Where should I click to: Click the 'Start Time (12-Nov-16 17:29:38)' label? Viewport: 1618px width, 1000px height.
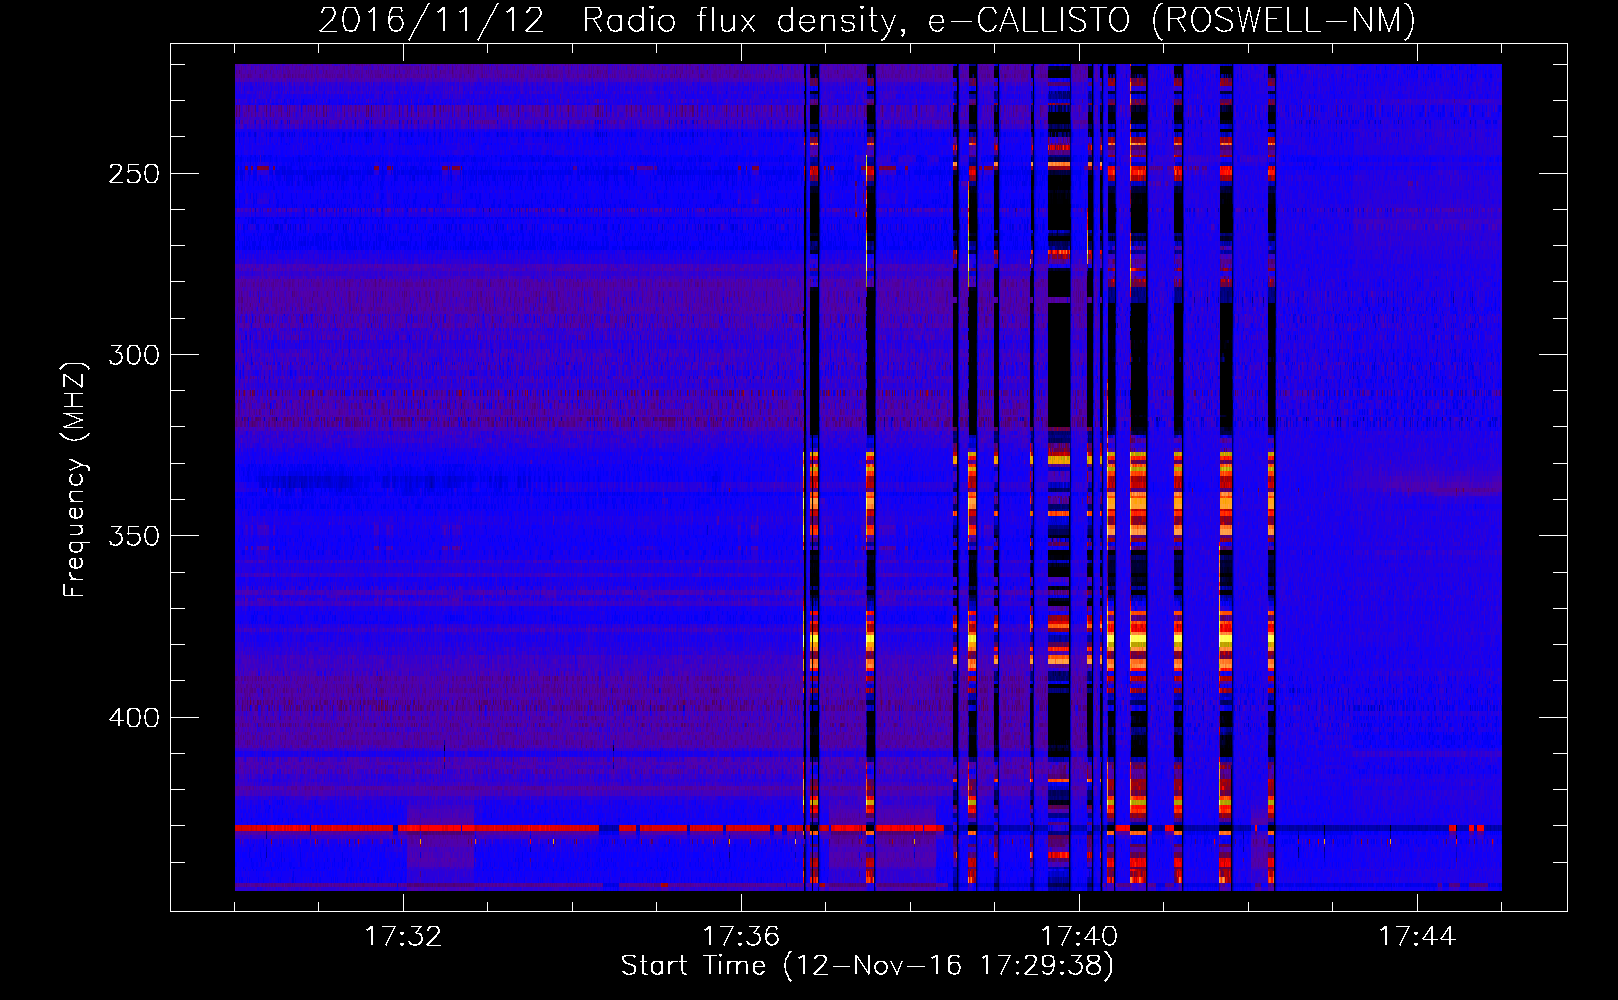(867, 966)
